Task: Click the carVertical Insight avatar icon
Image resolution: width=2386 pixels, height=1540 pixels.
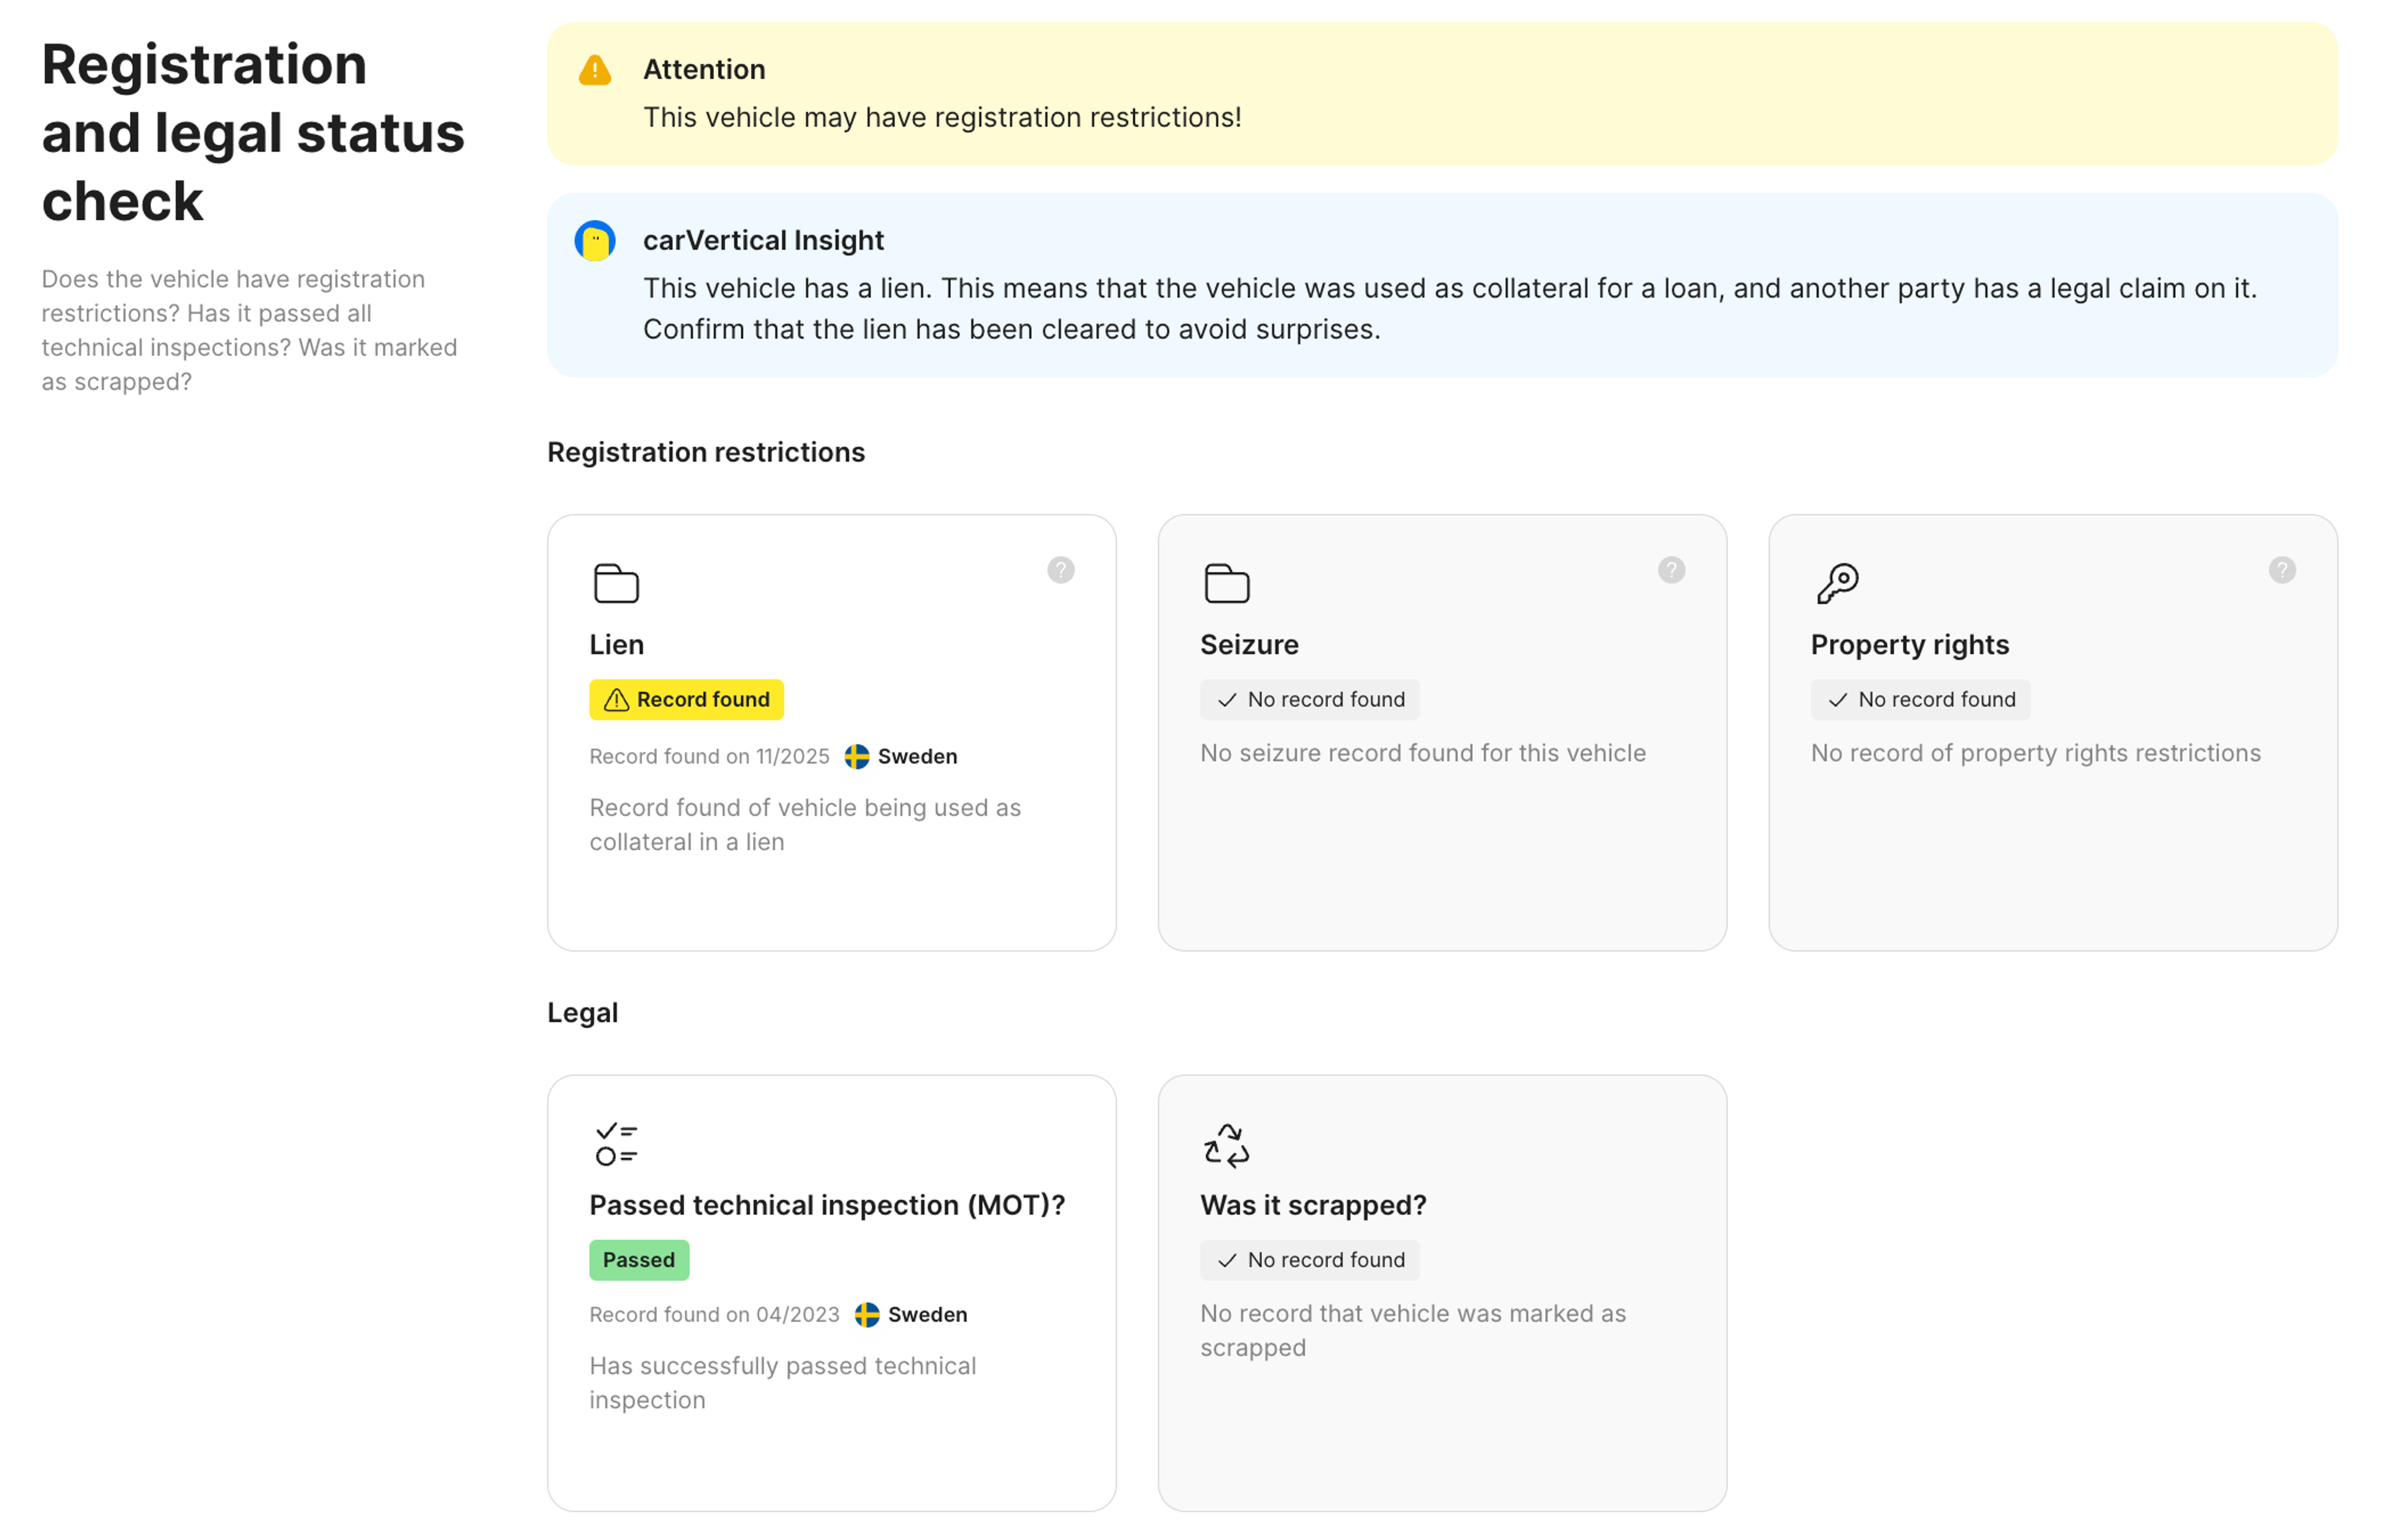Action: [x=595, y=241]
